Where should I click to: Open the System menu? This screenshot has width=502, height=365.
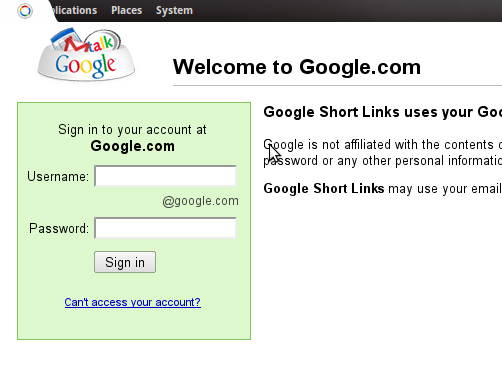point(174,10)
